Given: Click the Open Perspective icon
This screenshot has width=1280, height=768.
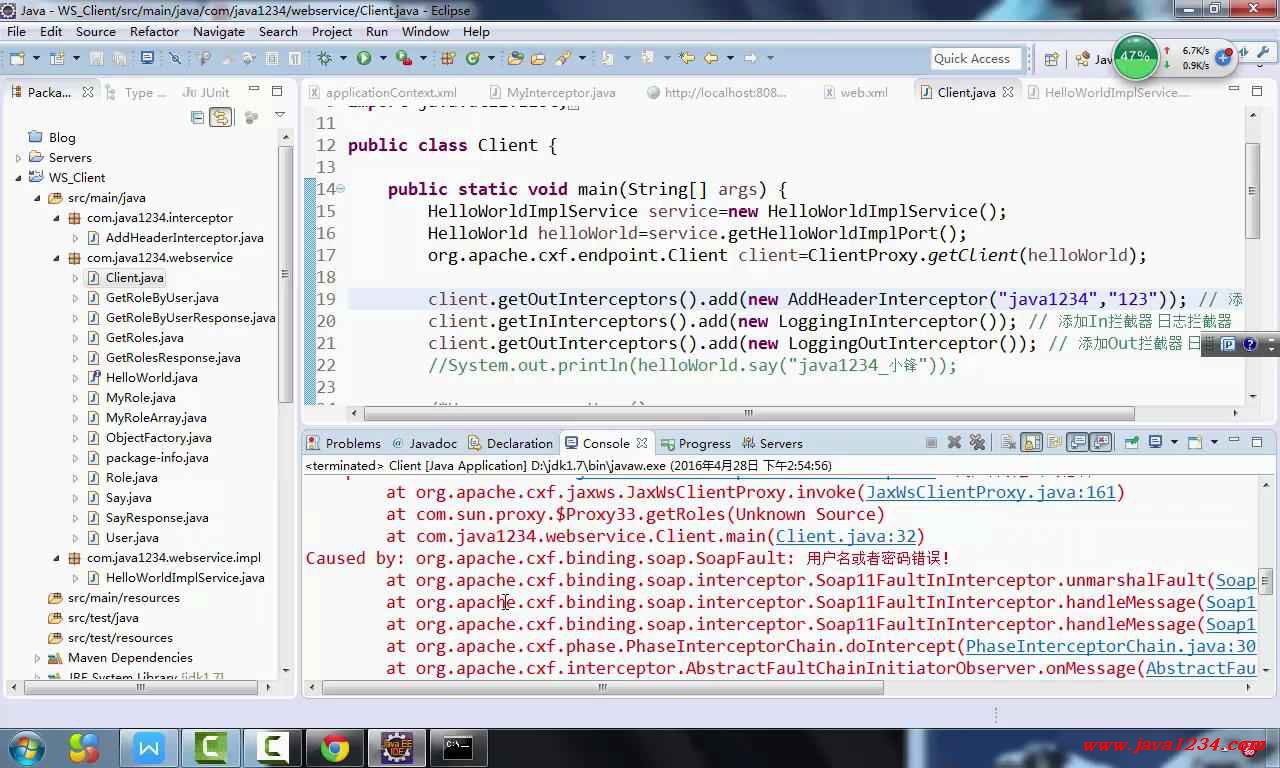Looking at the screenshot, I should tap(1051, 59).
